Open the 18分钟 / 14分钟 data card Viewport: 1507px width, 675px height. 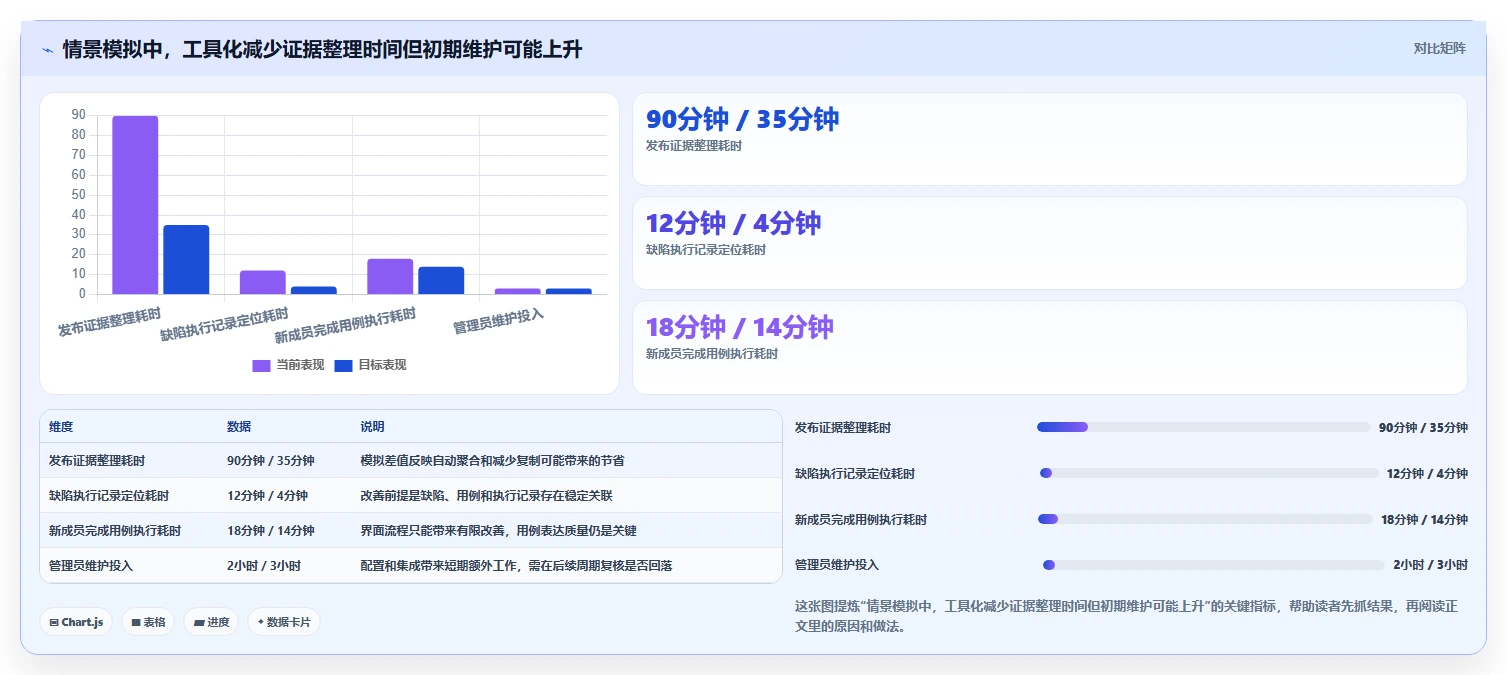pyautogui.click(x=1049, y=347)
